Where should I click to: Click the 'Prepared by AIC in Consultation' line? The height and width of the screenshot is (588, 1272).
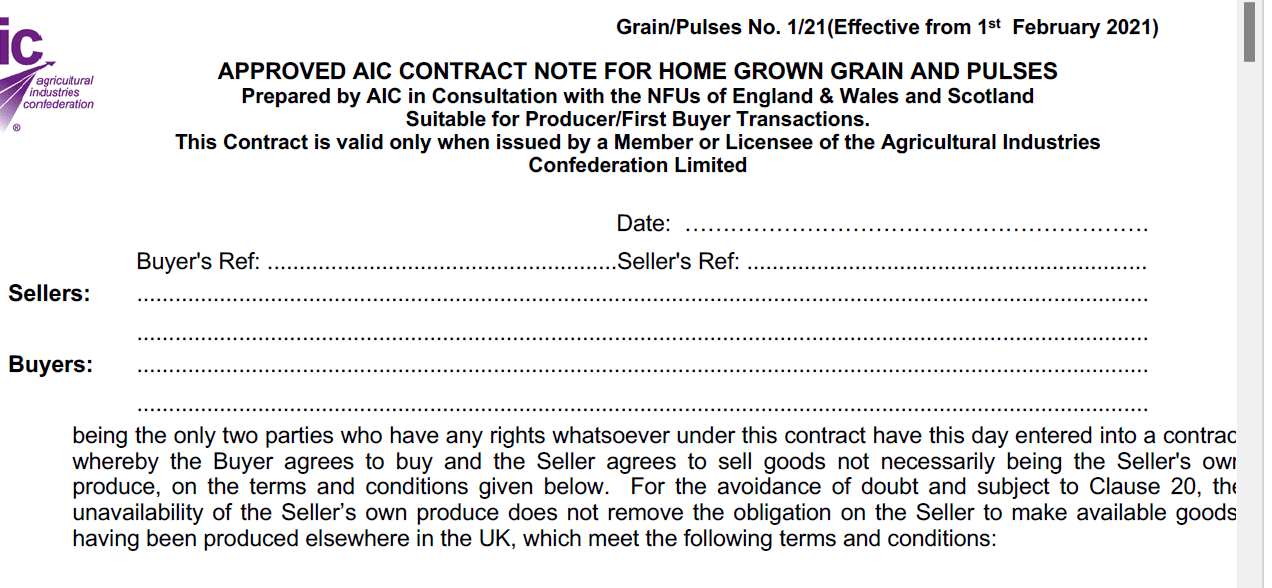click(x=637, y=97)
